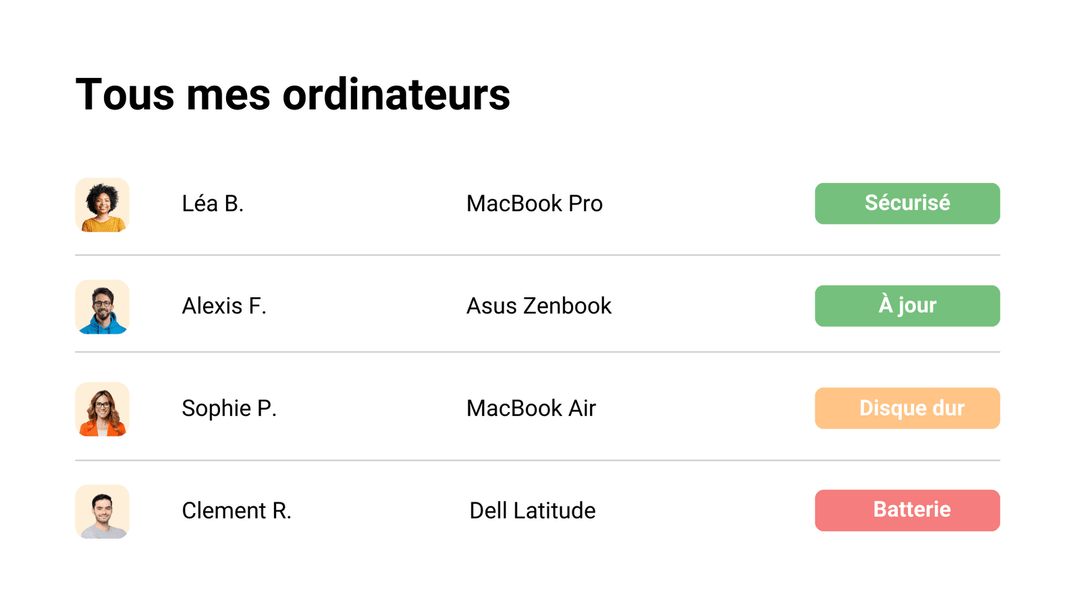
Task: Click the red Batterie alert badge
Action: click(907, 510)
